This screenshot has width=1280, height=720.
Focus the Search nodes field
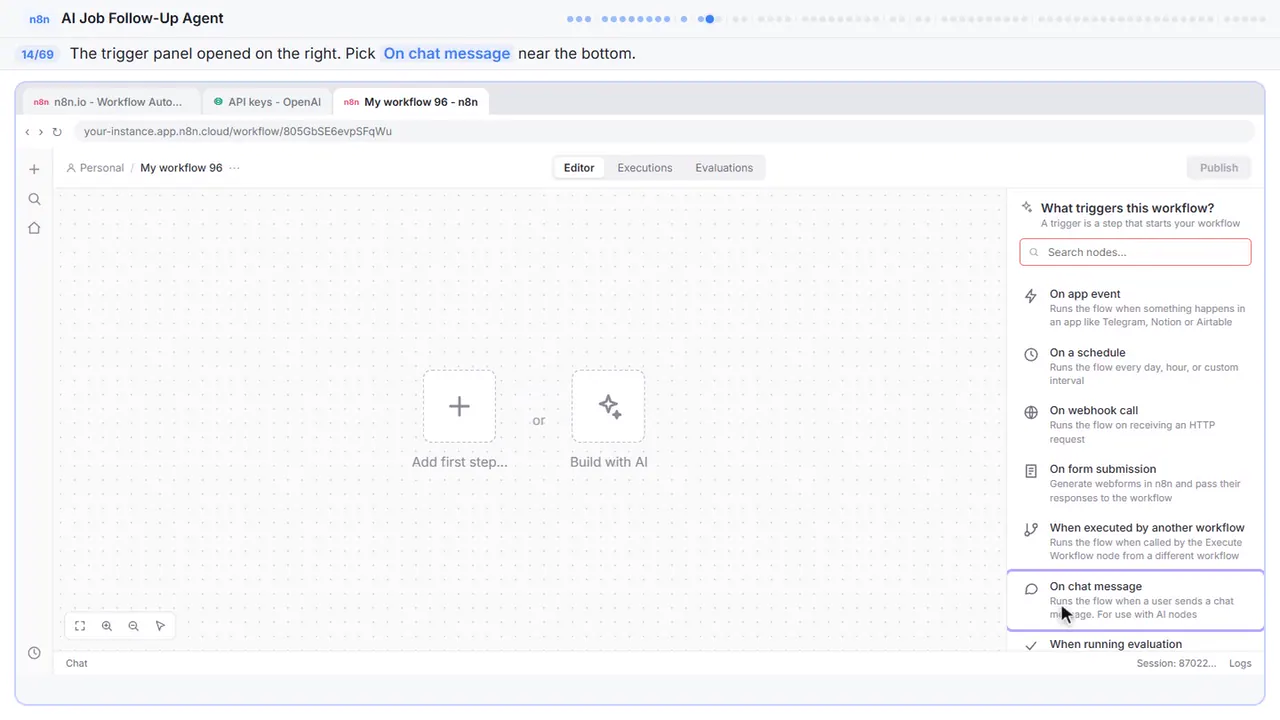tap(1136, 252)
